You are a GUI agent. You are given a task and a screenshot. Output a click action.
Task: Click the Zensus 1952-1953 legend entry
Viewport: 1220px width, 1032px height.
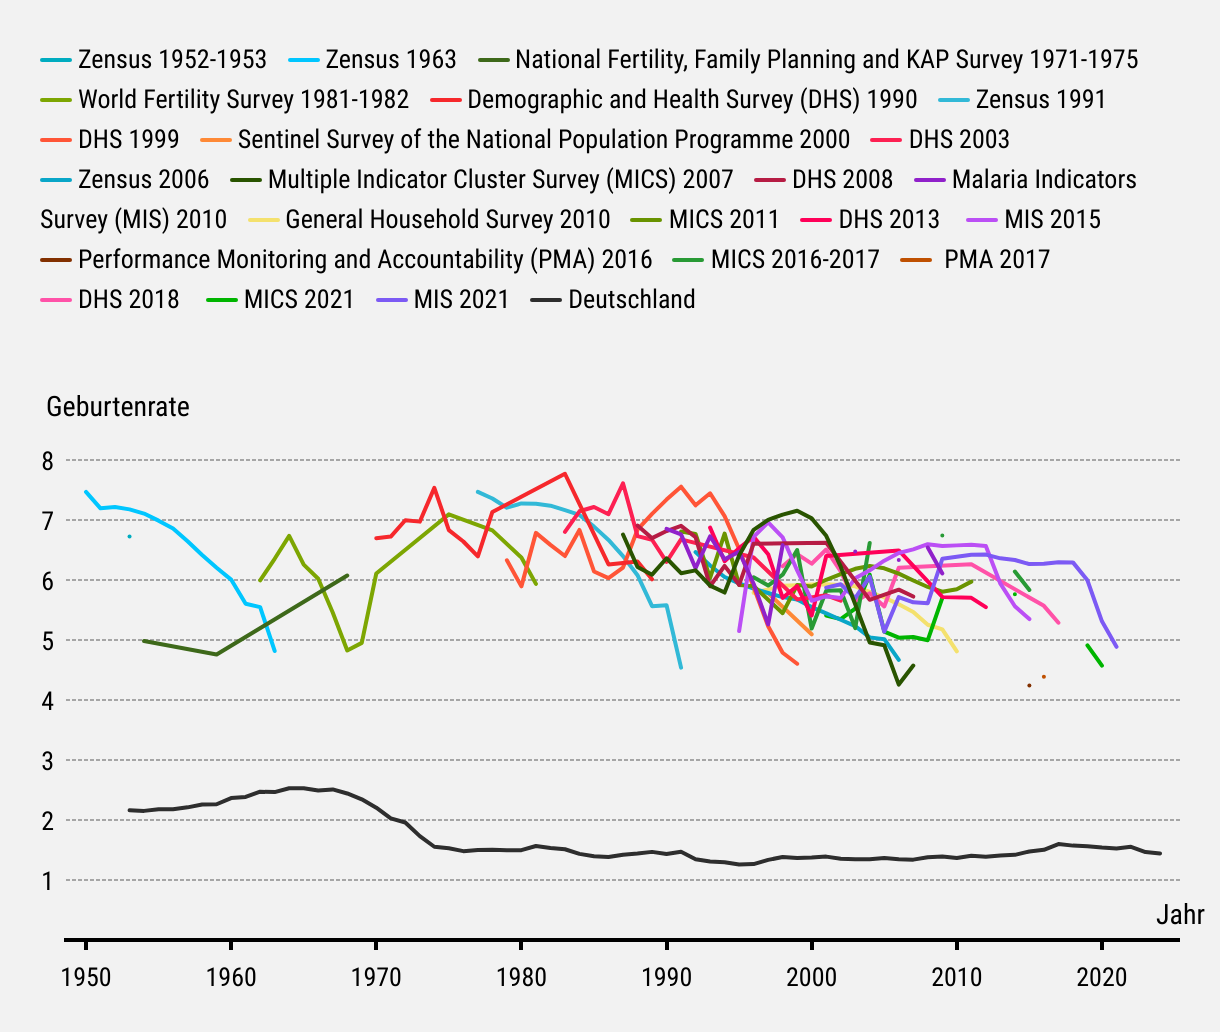(172, 60)
